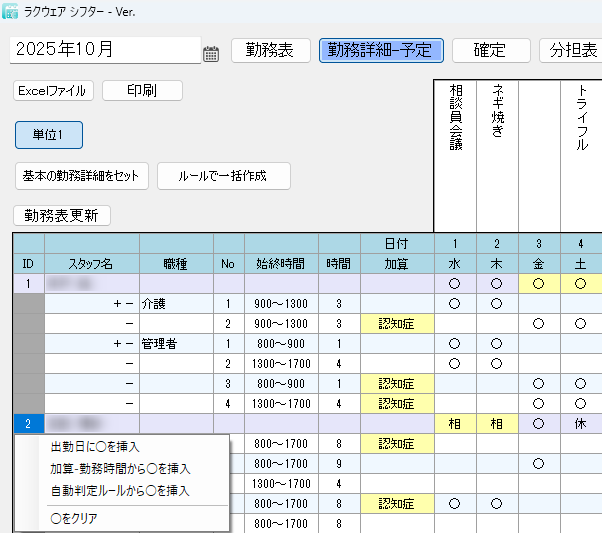Screen dimensions: 602x533
Task: Click the plus sign in the 介護 row
Action: click(x=120, y=303)
